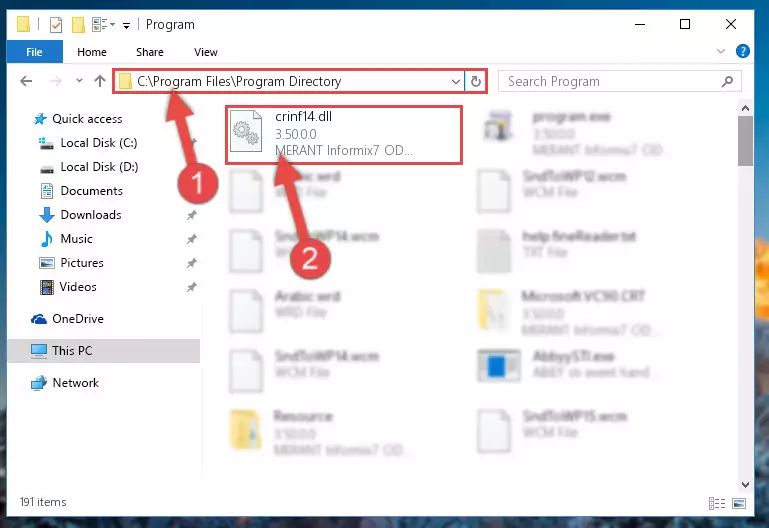The image size is (769, 528).
Task: Switch to large thumbnails view icon
Action: (x=739, y=503)
